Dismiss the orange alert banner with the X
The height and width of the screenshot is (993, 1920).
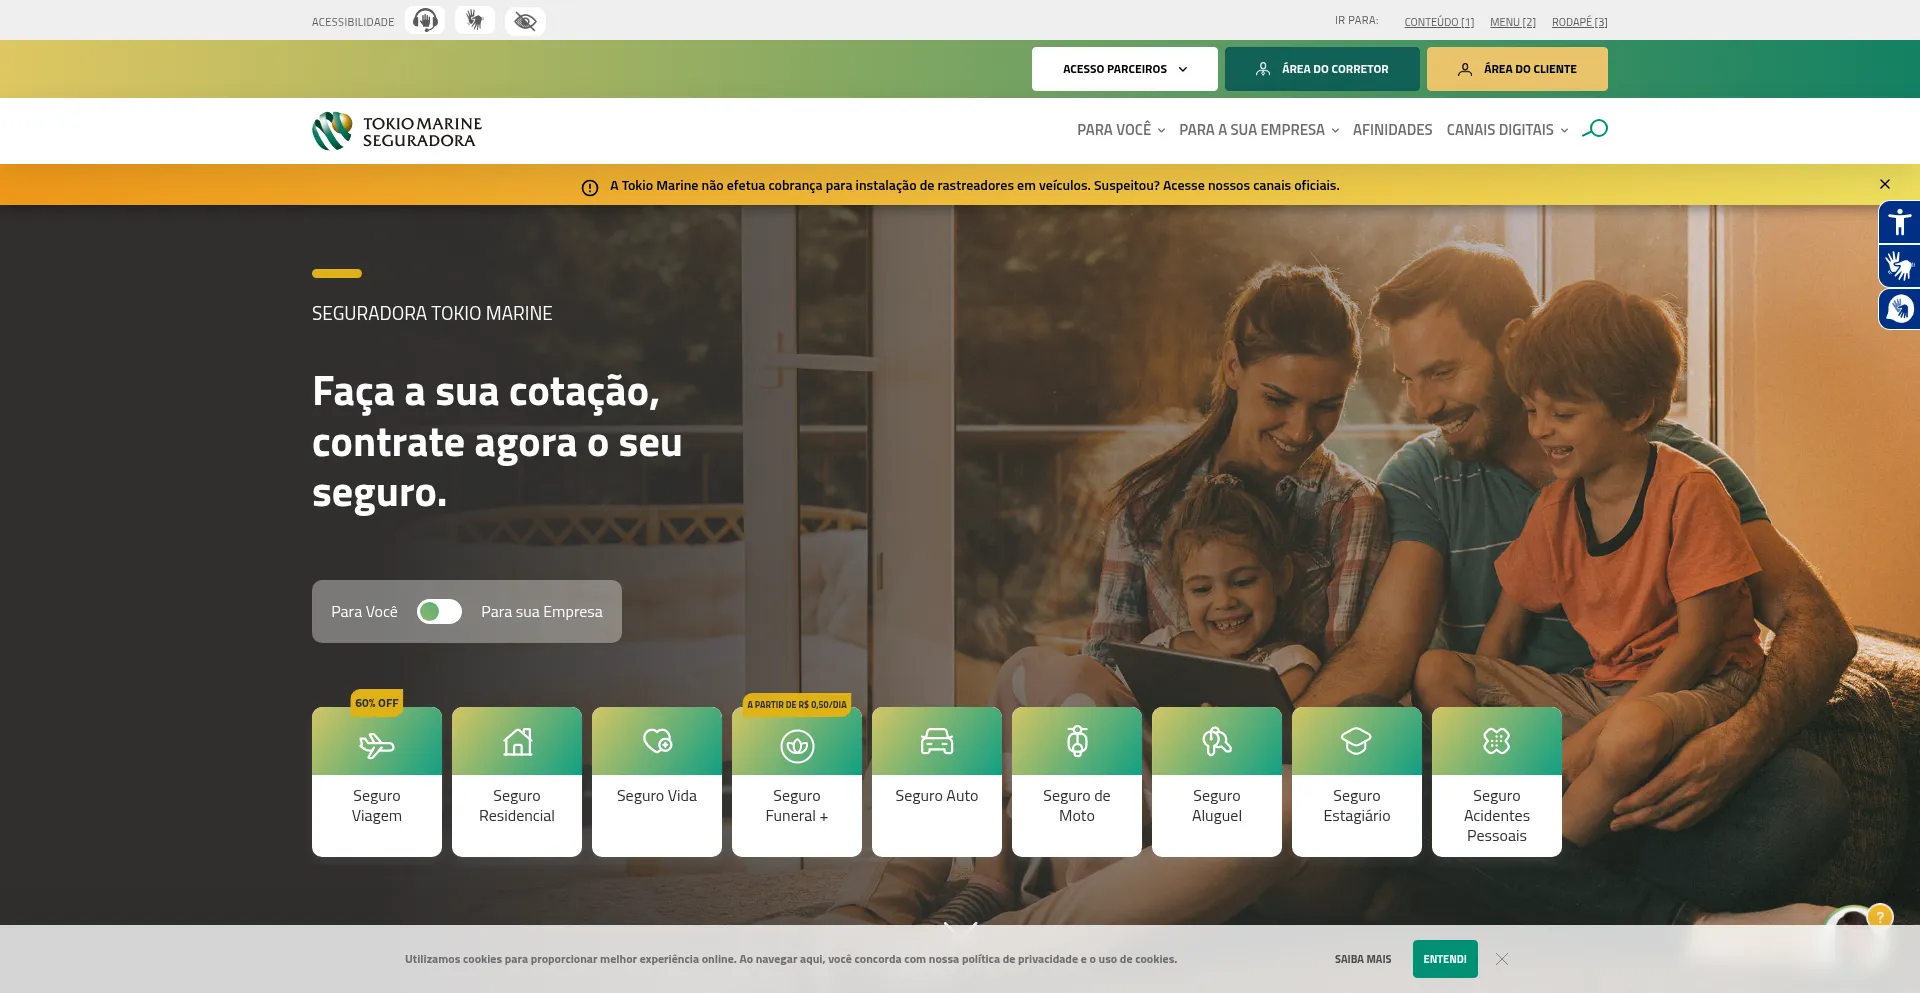click(x=1885, y=184)
